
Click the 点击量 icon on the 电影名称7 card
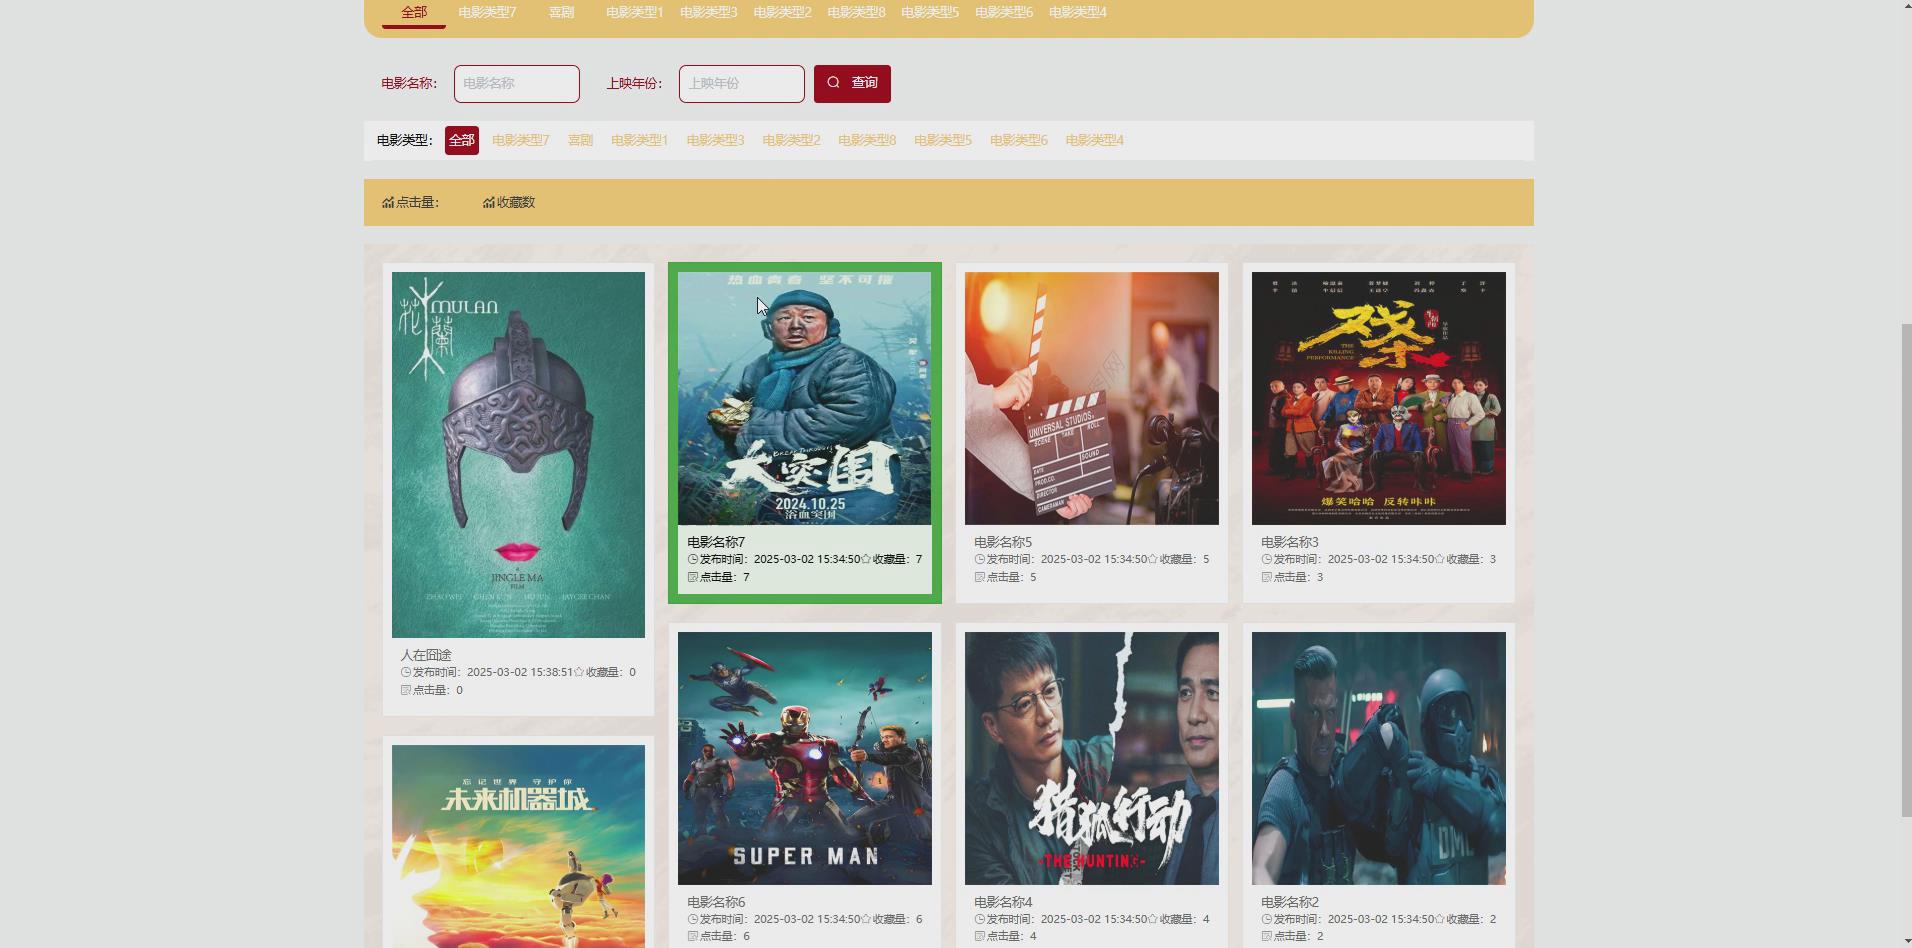(x=693, y=577)
